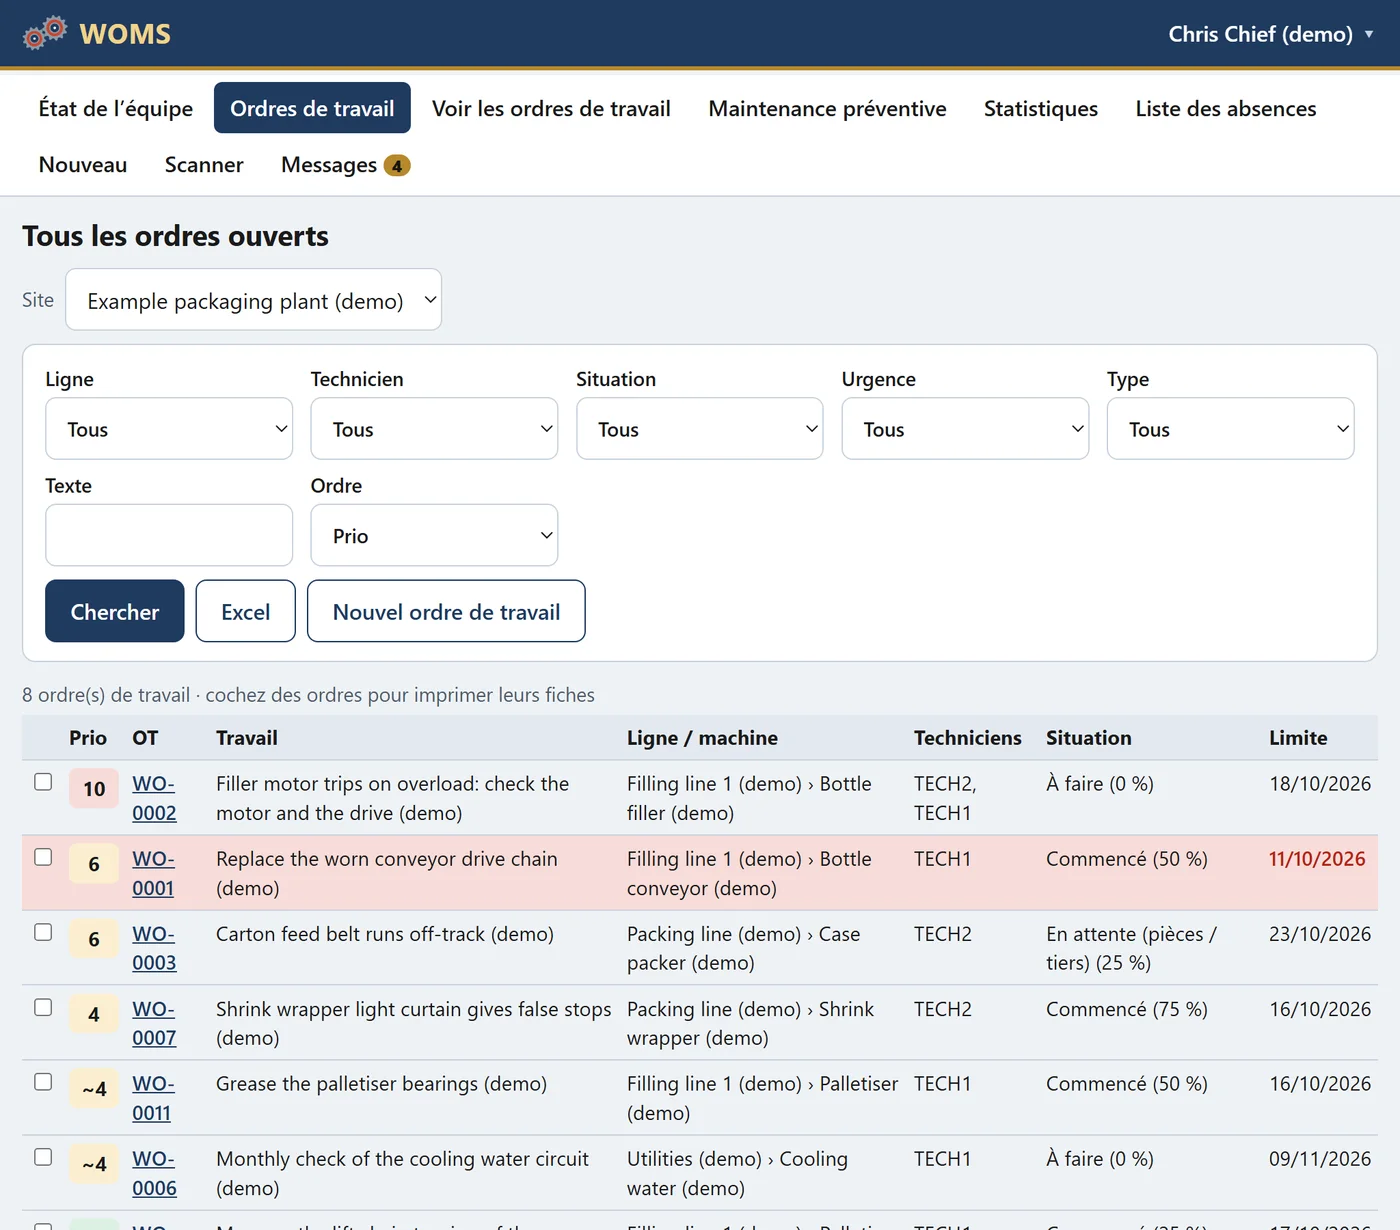The image size is (1400, 1230).
Task: Click the Limite column header
Action: point(1298,738)
